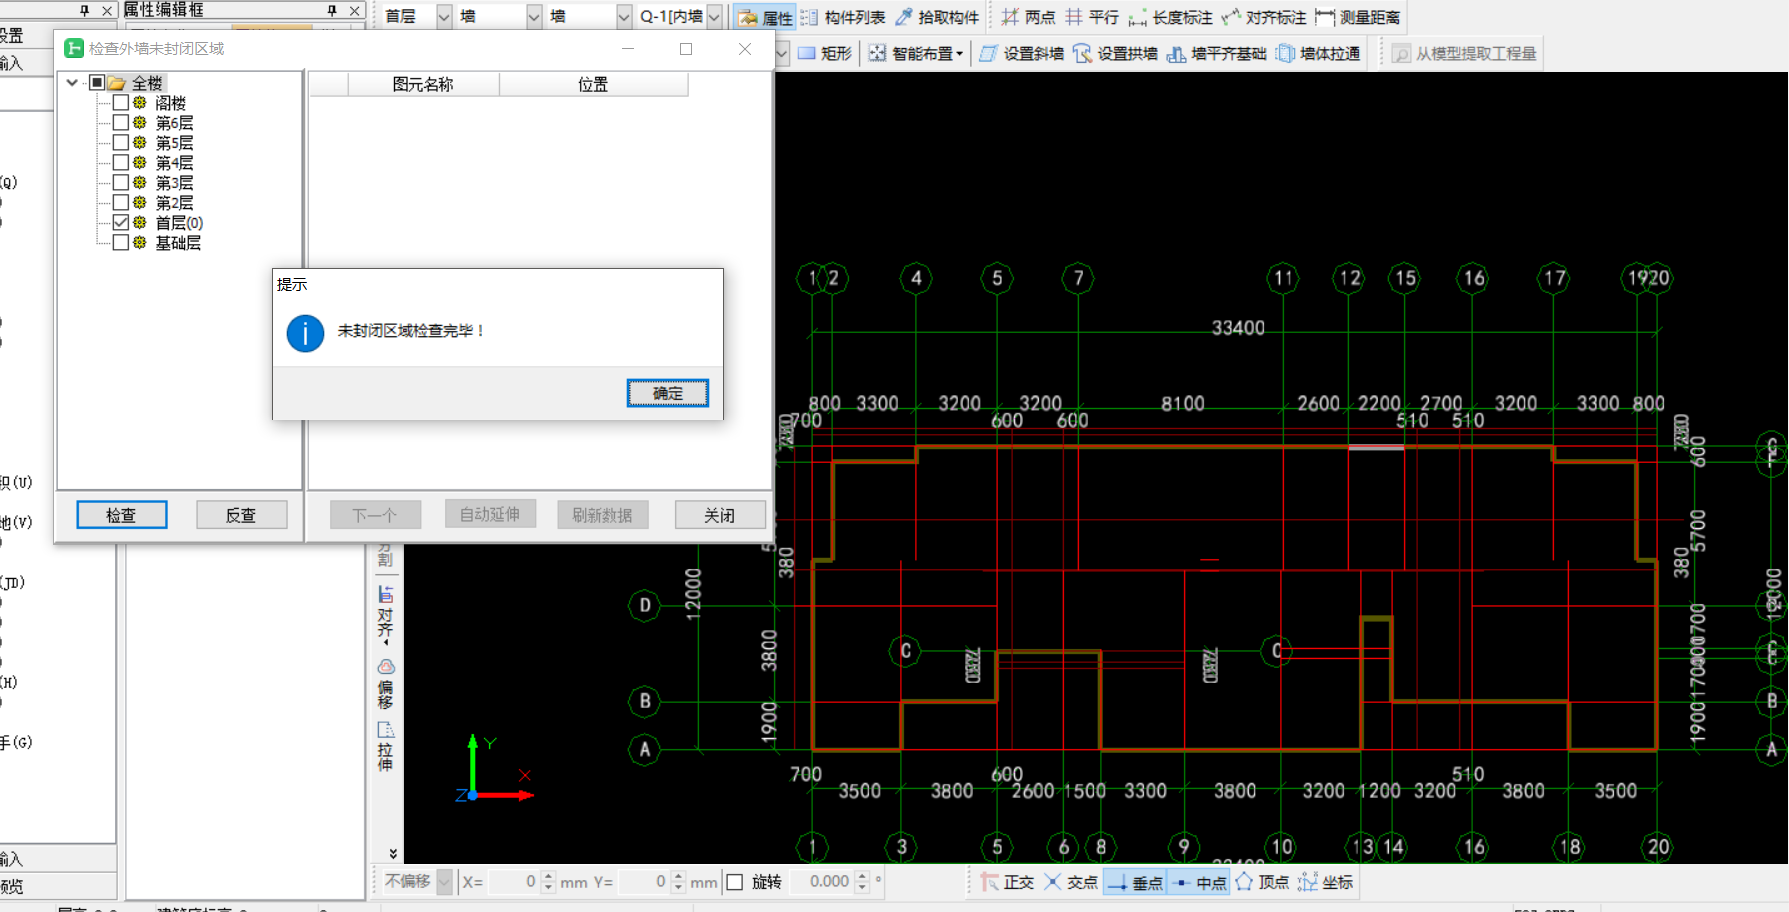Open the 构件列表 component list
Image resolution: width=1789 pixels, height=912 pixels.
(x=844, y=17)
